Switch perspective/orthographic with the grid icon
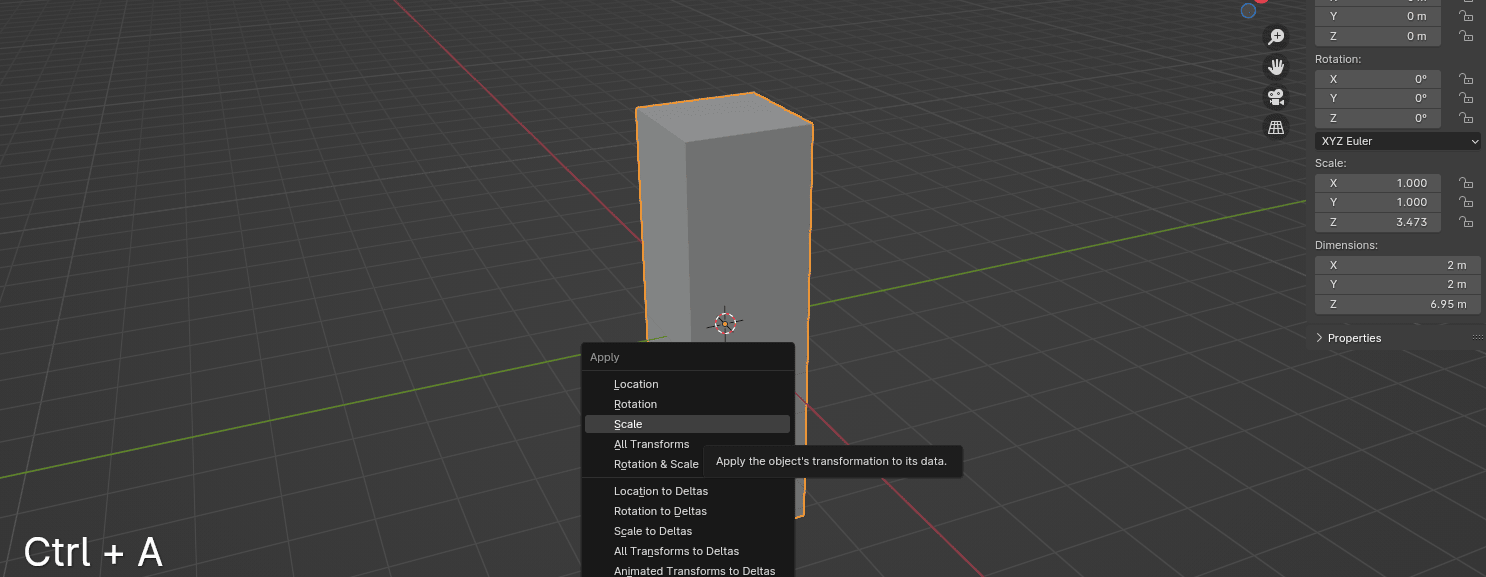Image resolution: width=1486 pixels, height=577 pixels. pyautogui.click(x=1276, y=127)
